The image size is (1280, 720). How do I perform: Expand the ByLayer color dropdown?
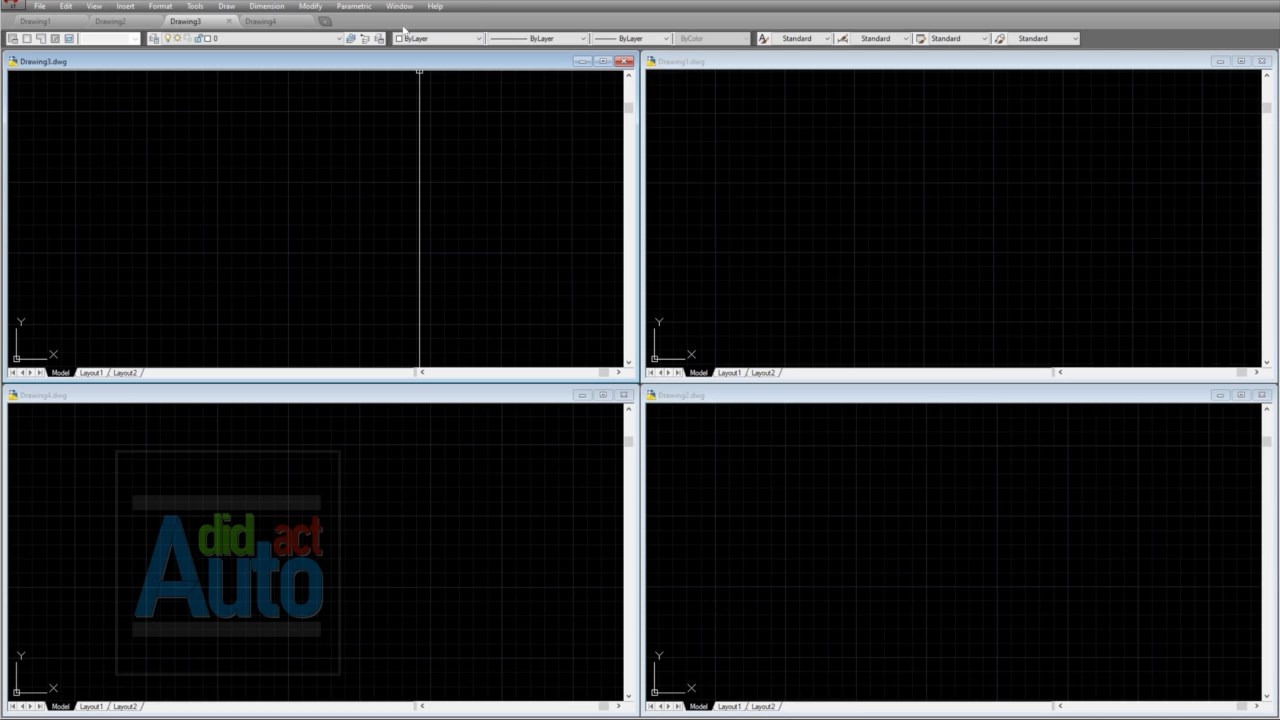point(479,39)
